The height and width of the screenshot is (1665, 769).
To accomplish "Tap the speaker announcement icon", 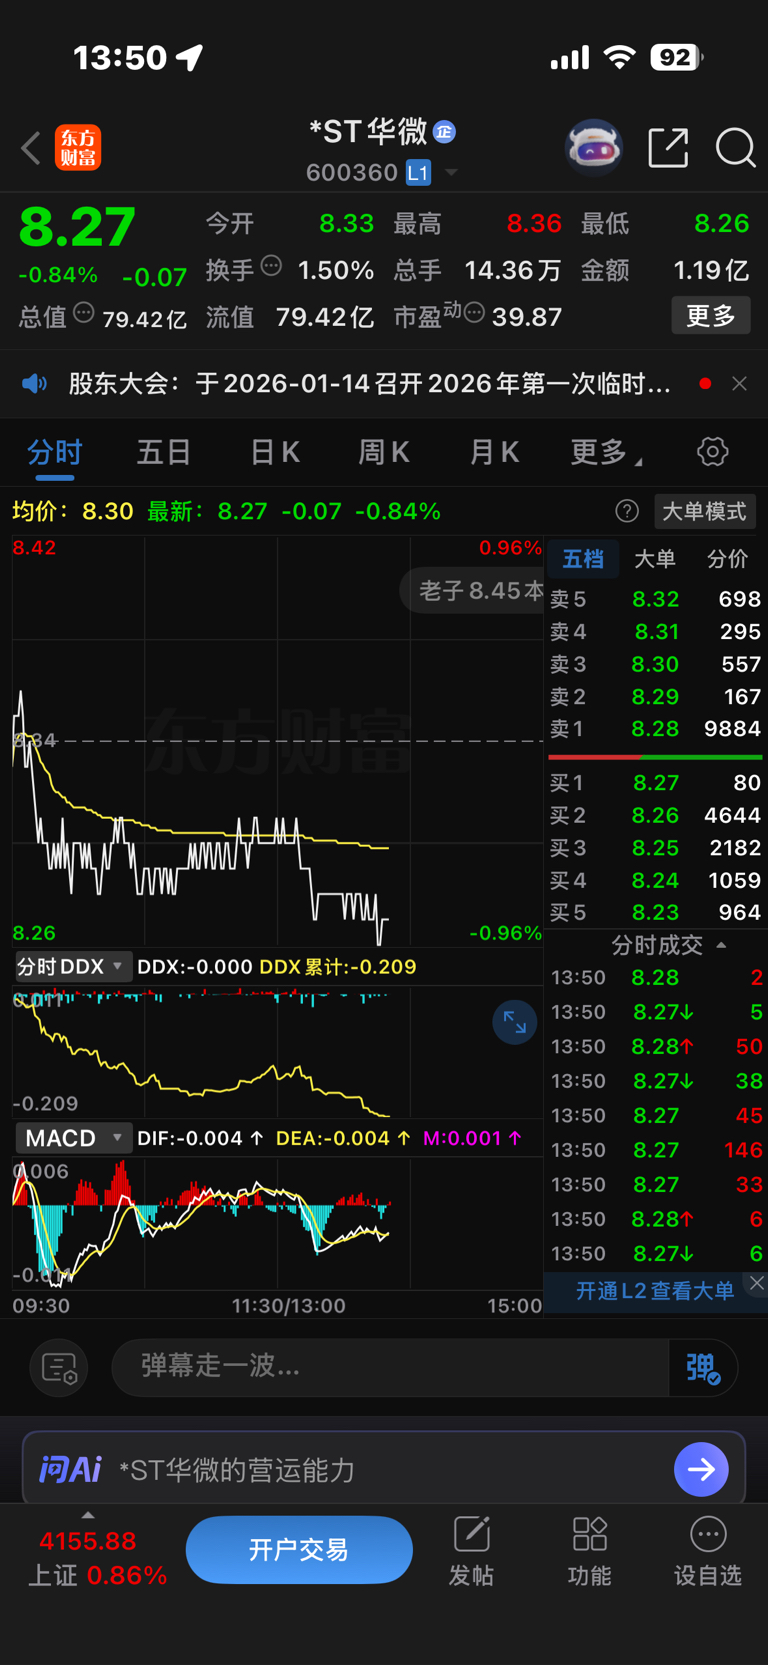I will click(35, 384).
